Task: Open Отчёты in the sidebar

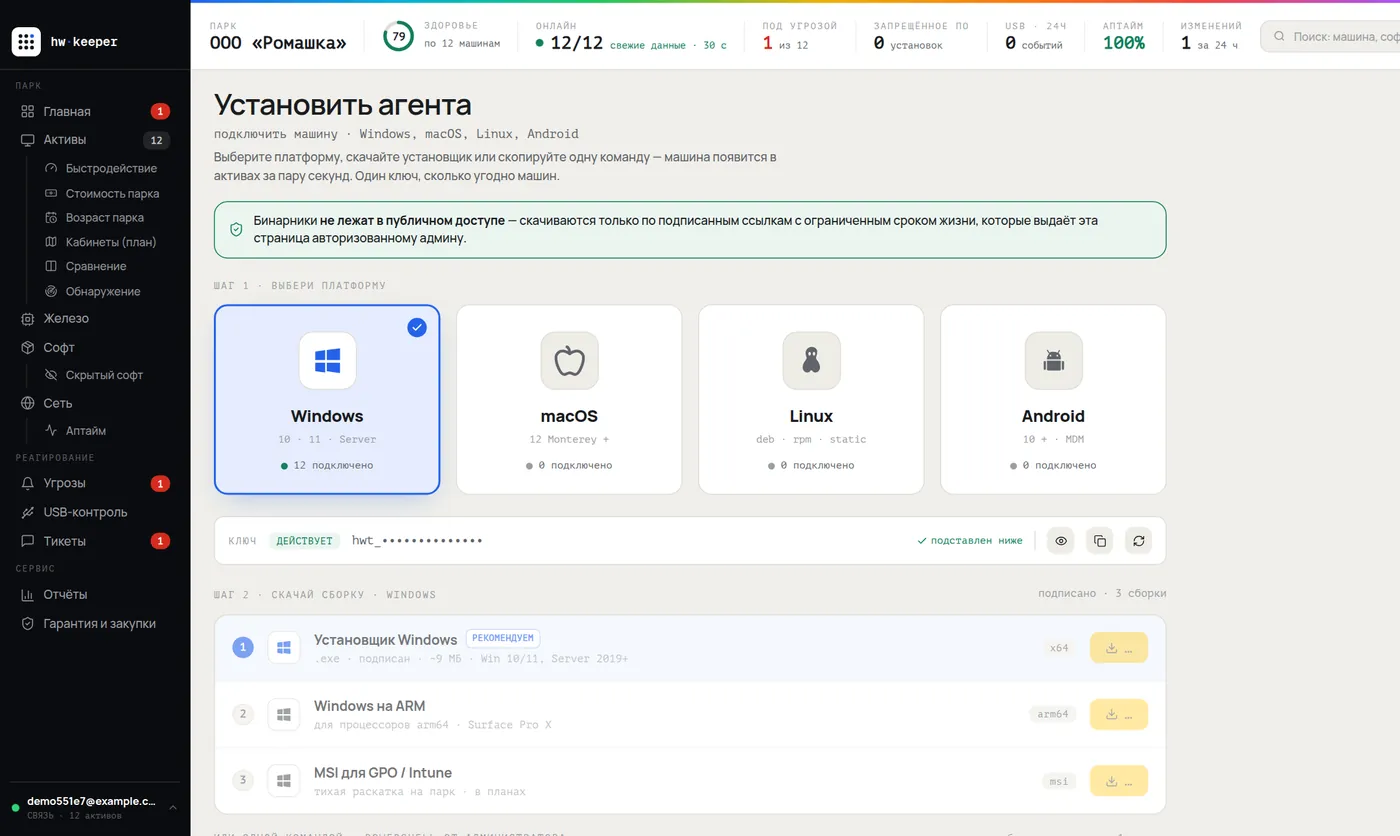Action: coord(95,594)
